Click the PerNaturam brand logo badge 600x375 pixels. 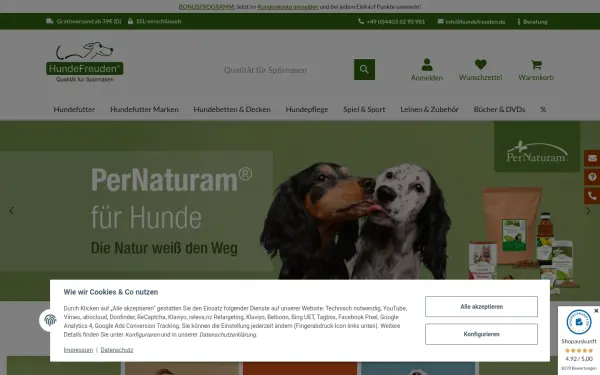pos(536,147)
